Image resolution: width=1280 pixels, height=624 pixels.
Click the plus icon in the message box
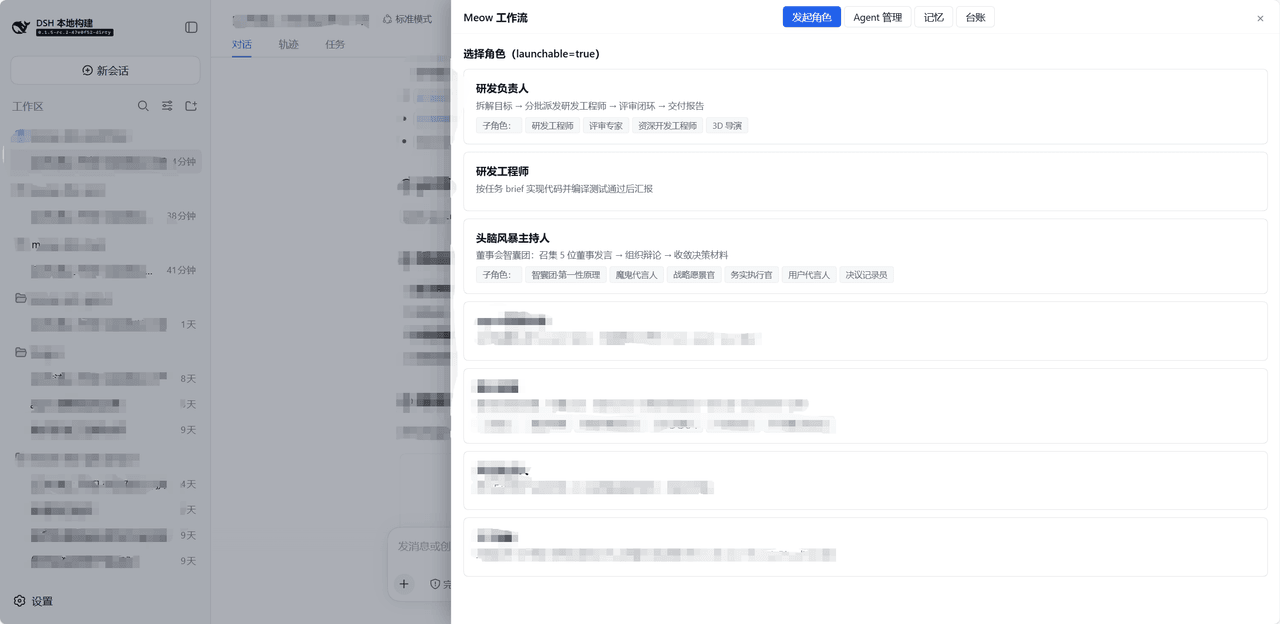point(403,584)
